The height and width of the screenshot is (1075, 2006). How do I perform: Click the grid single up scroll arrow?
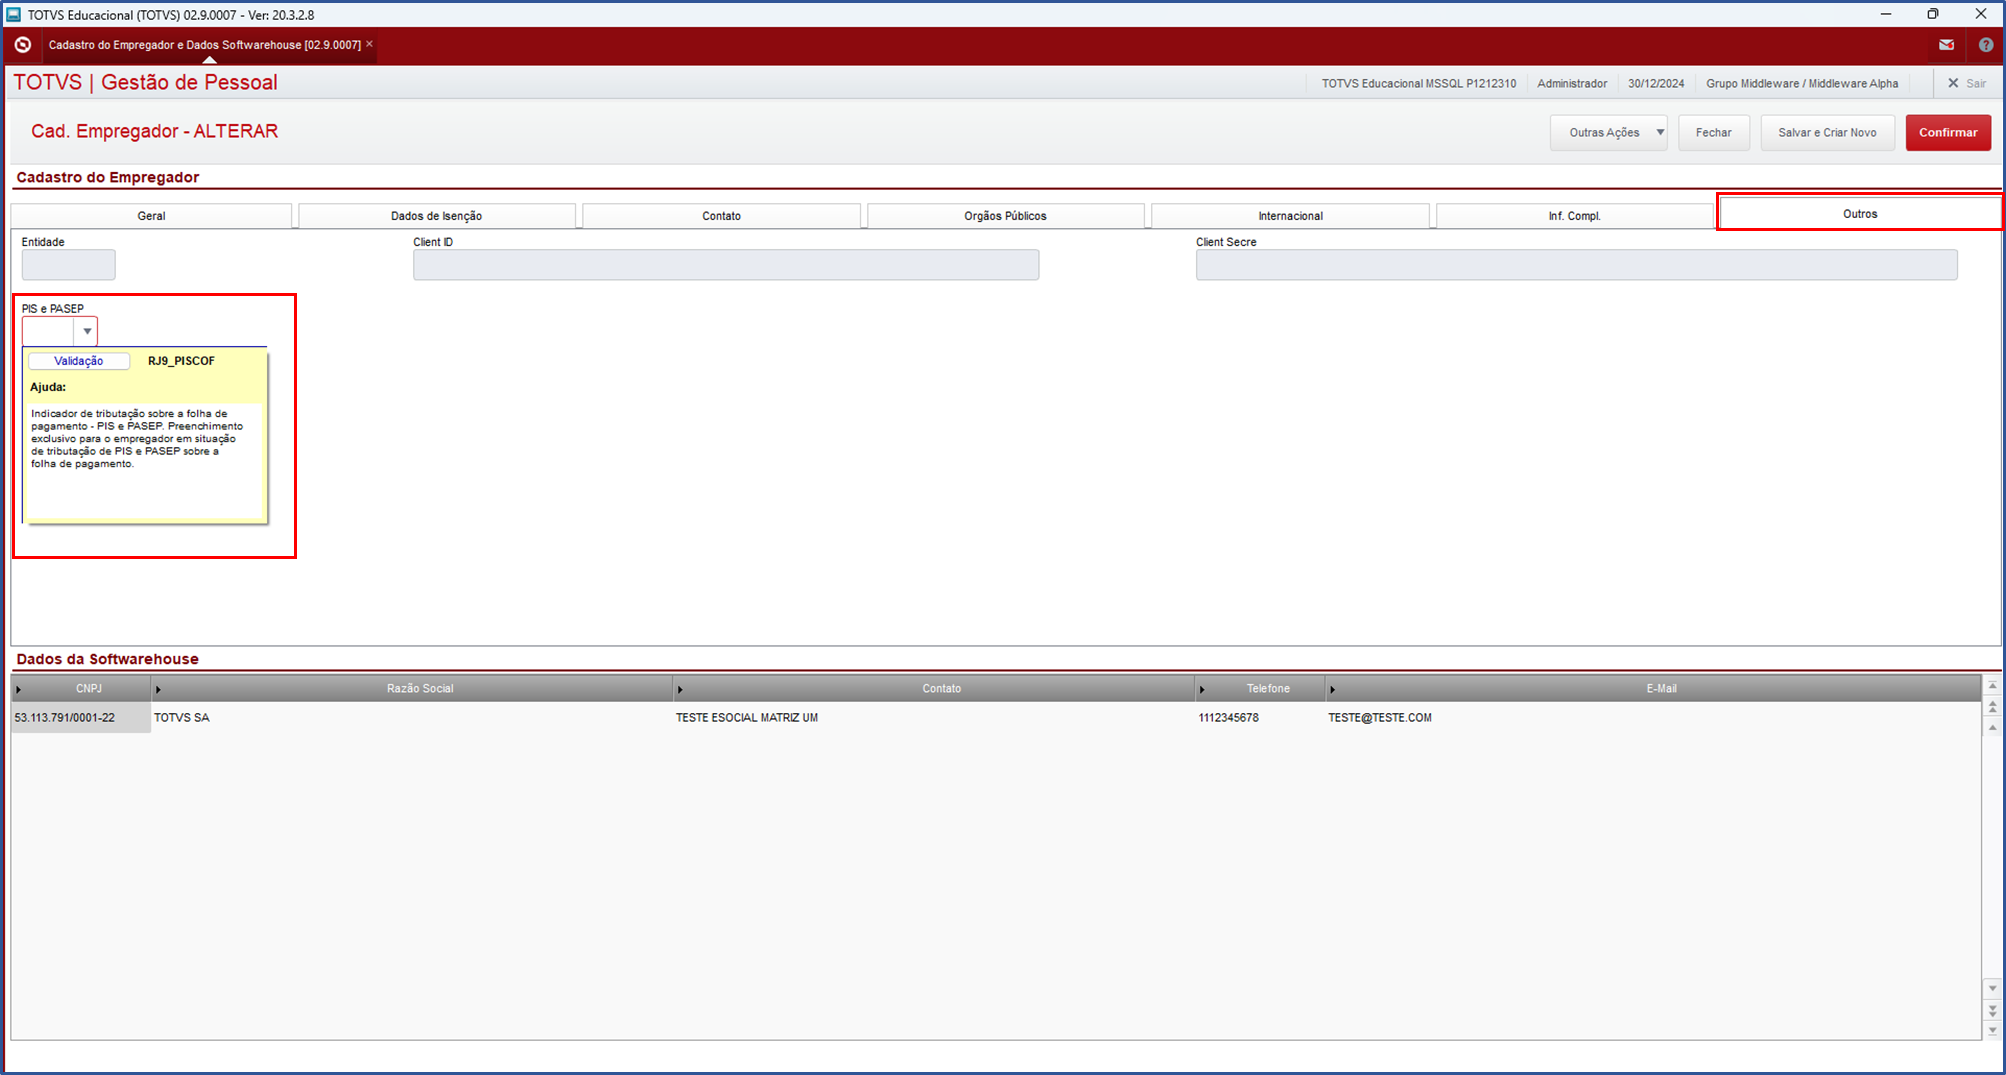pos(1992,728)
